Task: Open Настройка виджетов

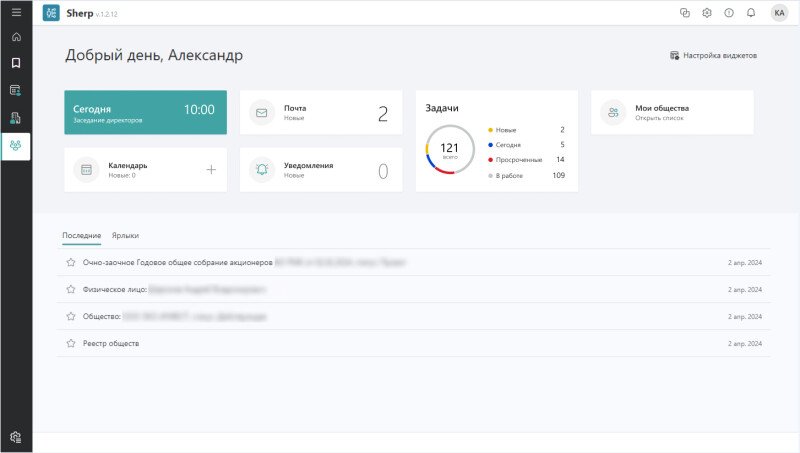Action: pyautogui.click(x=713, y=55)
